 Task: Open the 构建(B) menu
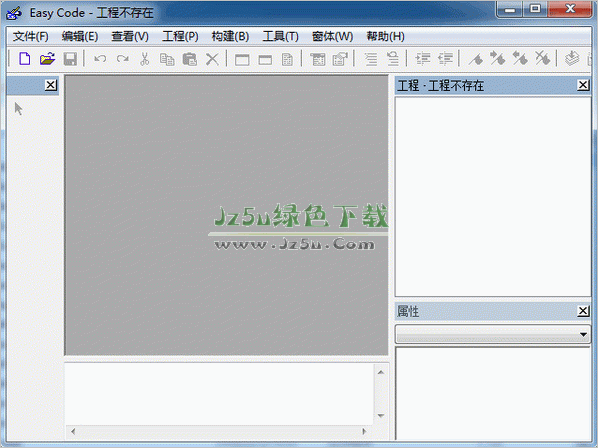[230, 37]
